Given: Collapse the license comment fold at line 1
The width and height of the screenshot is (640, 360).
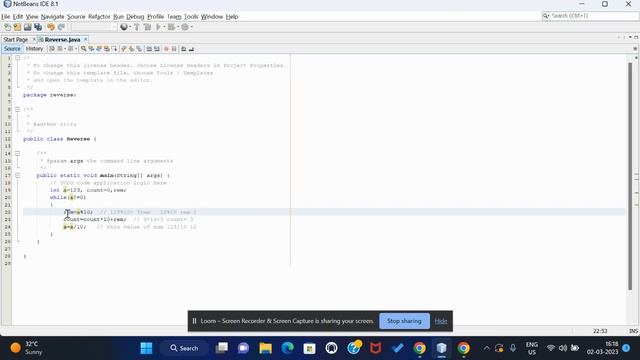Looking at the screenshot, I should click(x=18, y=58).
